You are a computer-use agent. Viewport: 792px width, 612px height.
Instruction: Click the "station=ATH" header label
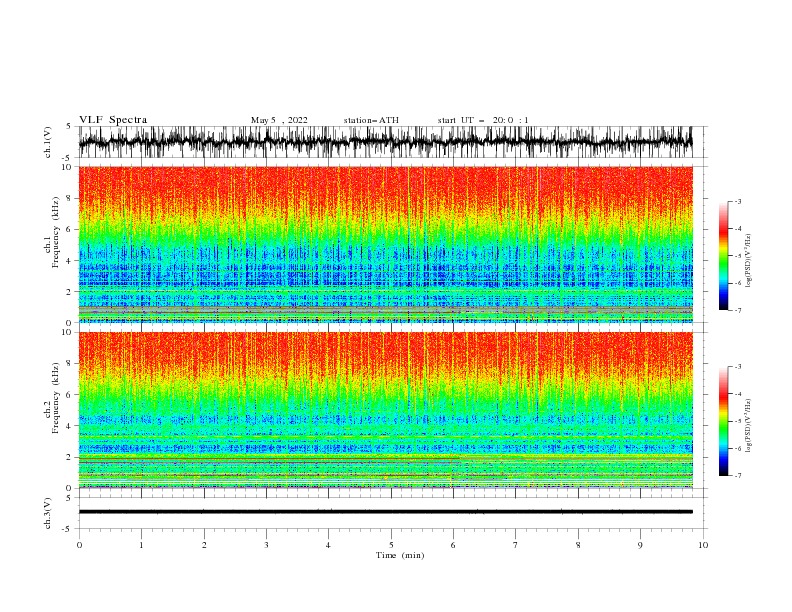coord(371,120)
